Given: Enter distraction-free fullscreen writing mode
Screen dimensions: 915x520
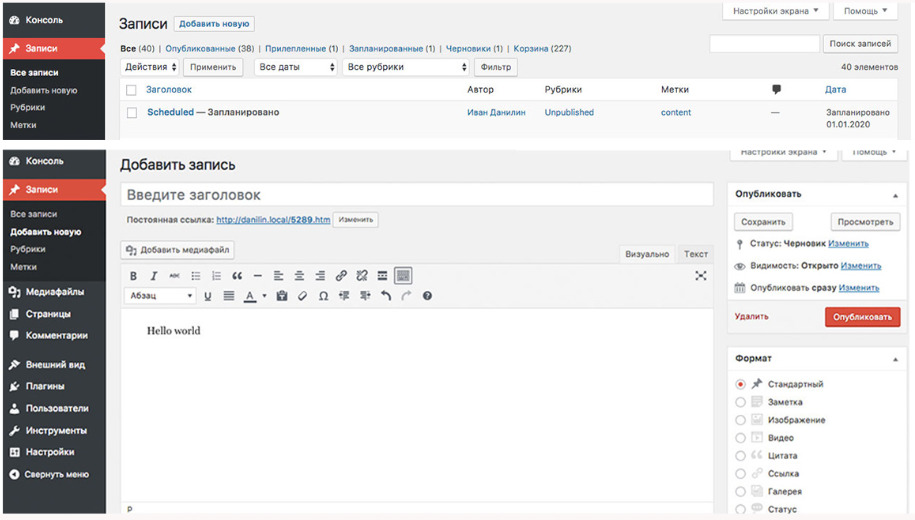Looking at the screenshot, I should point(701,276).
